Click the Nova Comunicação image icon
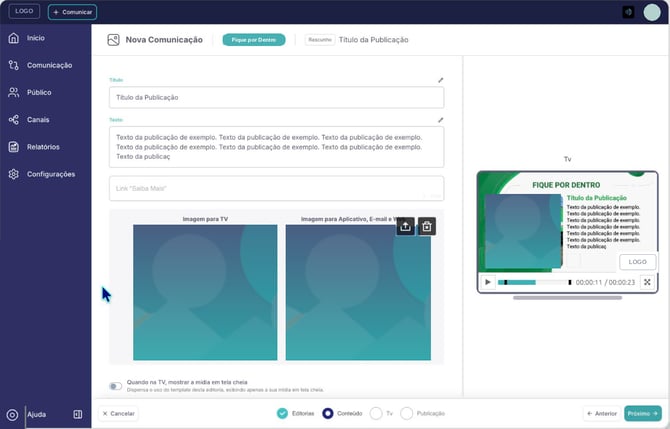This screenshot has height=429, width=670. 113,40
